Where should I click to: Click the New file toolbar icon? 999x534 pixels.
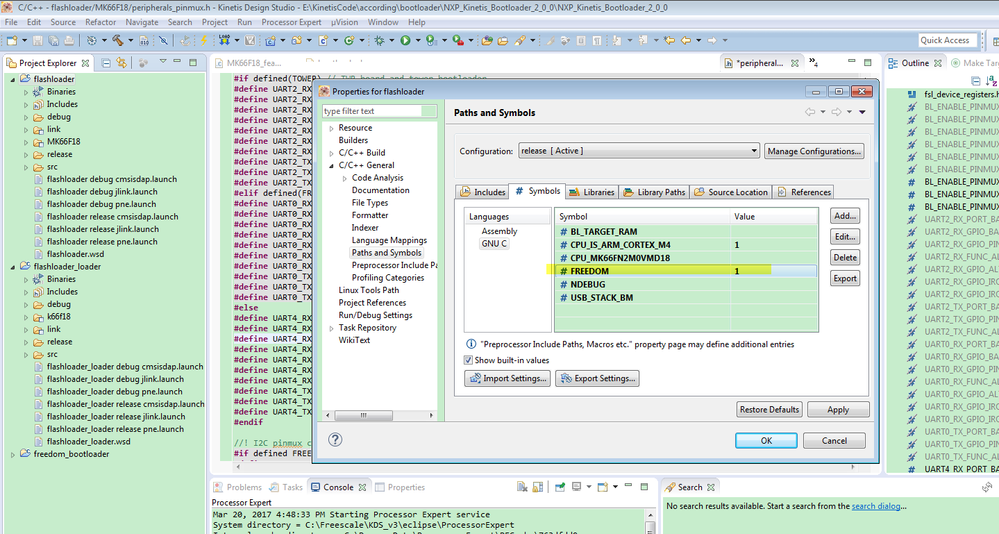[x=12, y=40]
